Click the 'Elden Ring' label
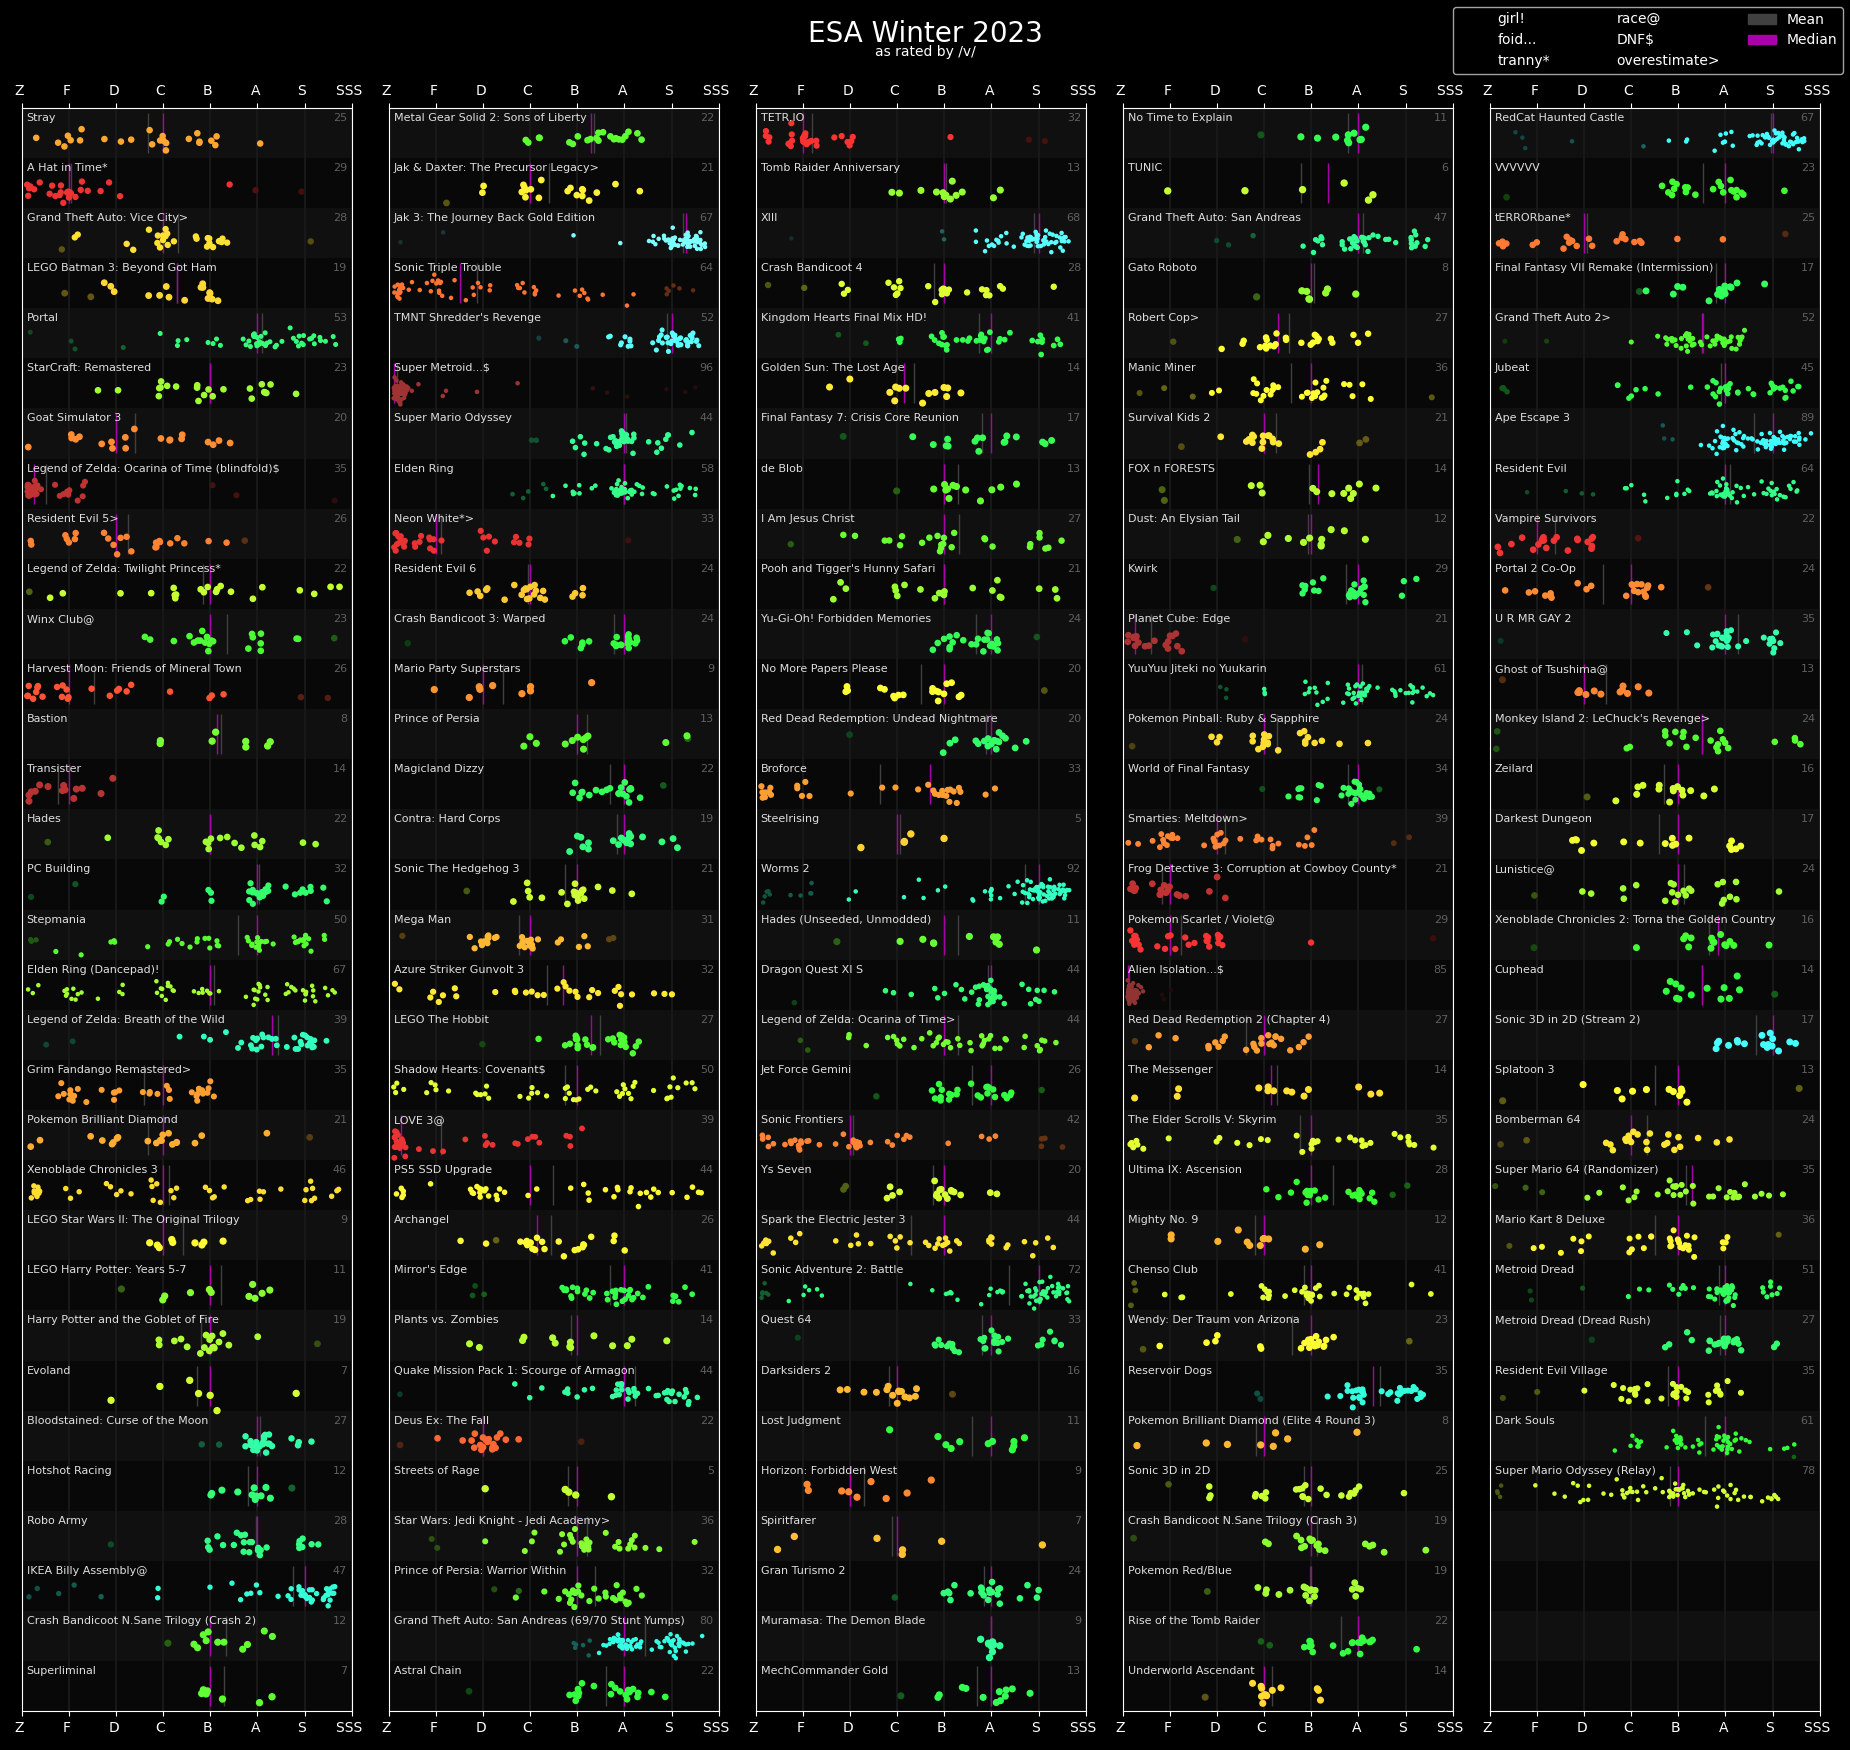 click(424, 469)
